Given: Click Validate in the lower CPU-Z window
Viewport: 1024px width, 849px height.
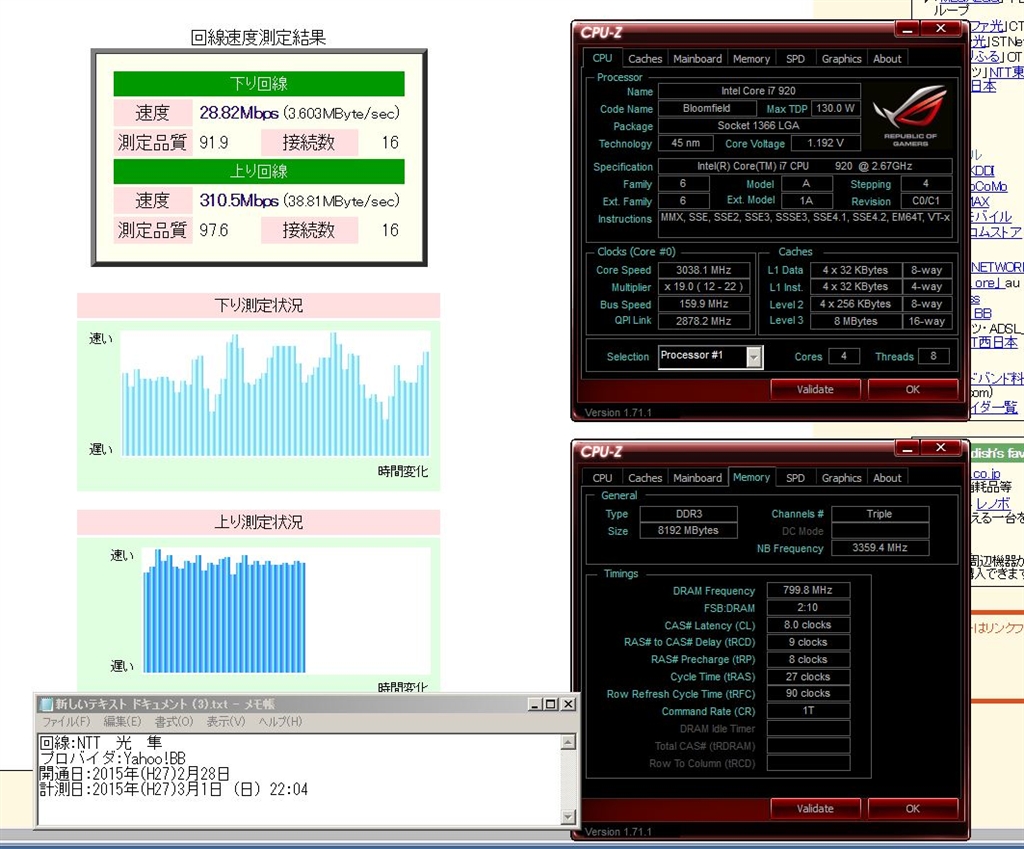Looking at the screenshot, I should (x=815, y=809).
